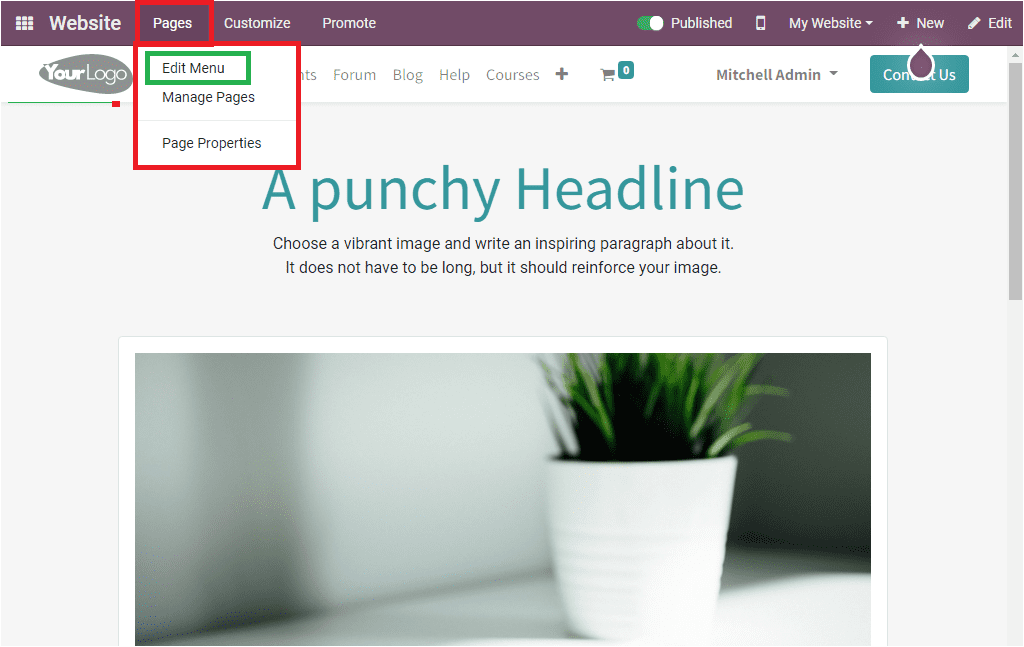This screenshot has height=647, width=1024.
Task: Click the mobile preview icon
Action: [760, 22]
